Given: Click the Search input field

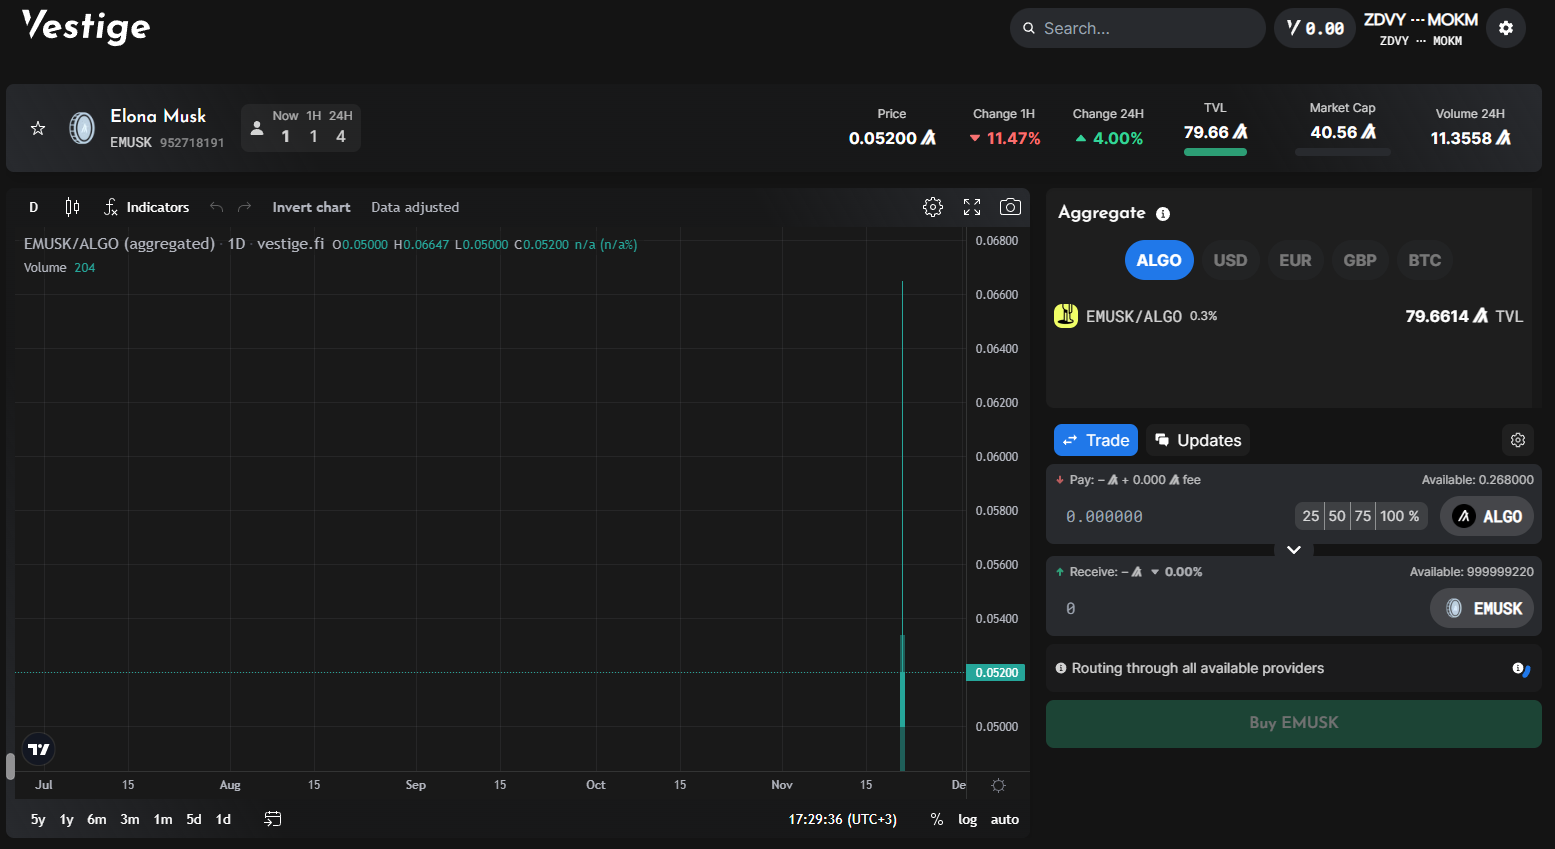Looking at the screenshot, I should tap(1140, 28).
